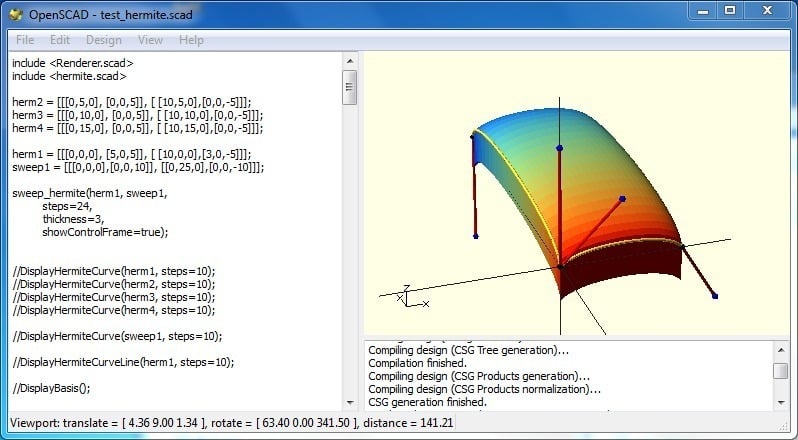
Task: Click the console output scrollbar thumb
Action: 781,371
